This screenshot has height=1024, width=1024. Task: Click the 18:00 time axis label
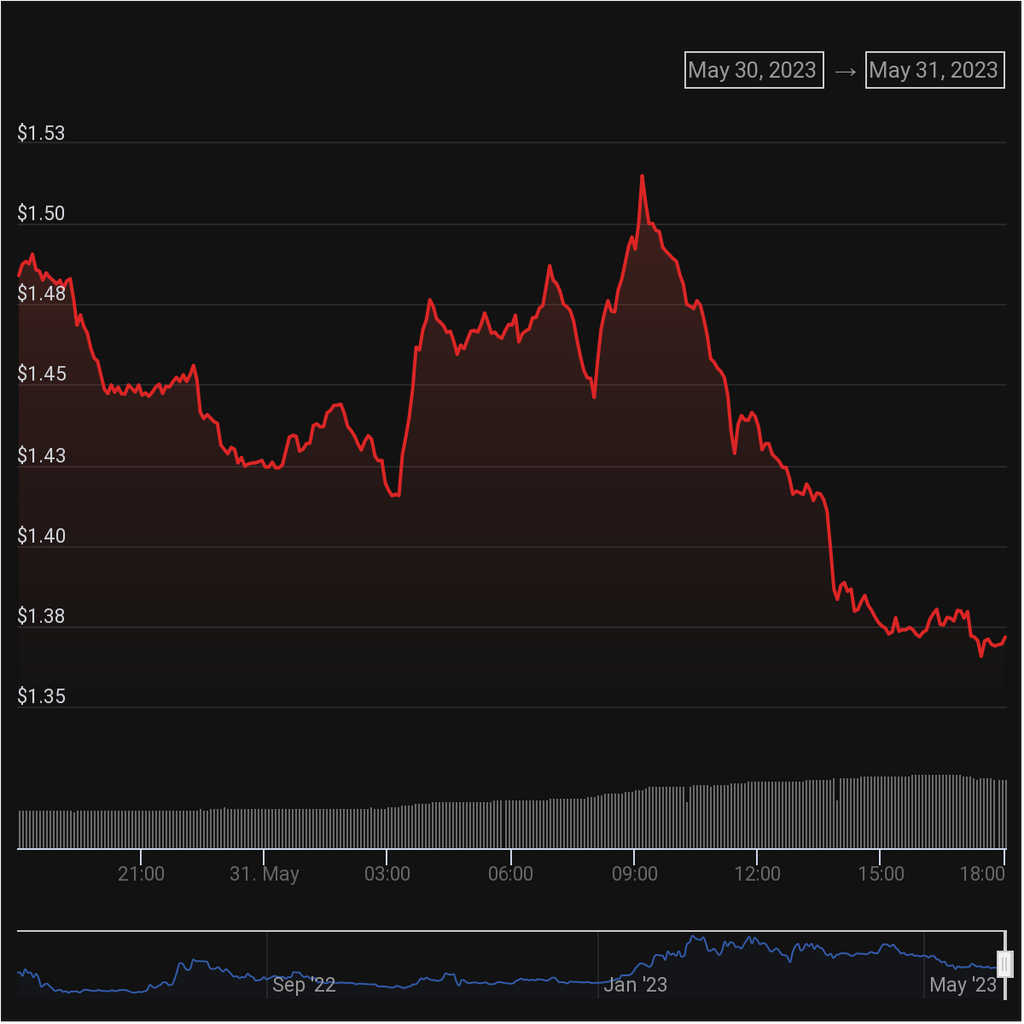click(x=982, y=874)
